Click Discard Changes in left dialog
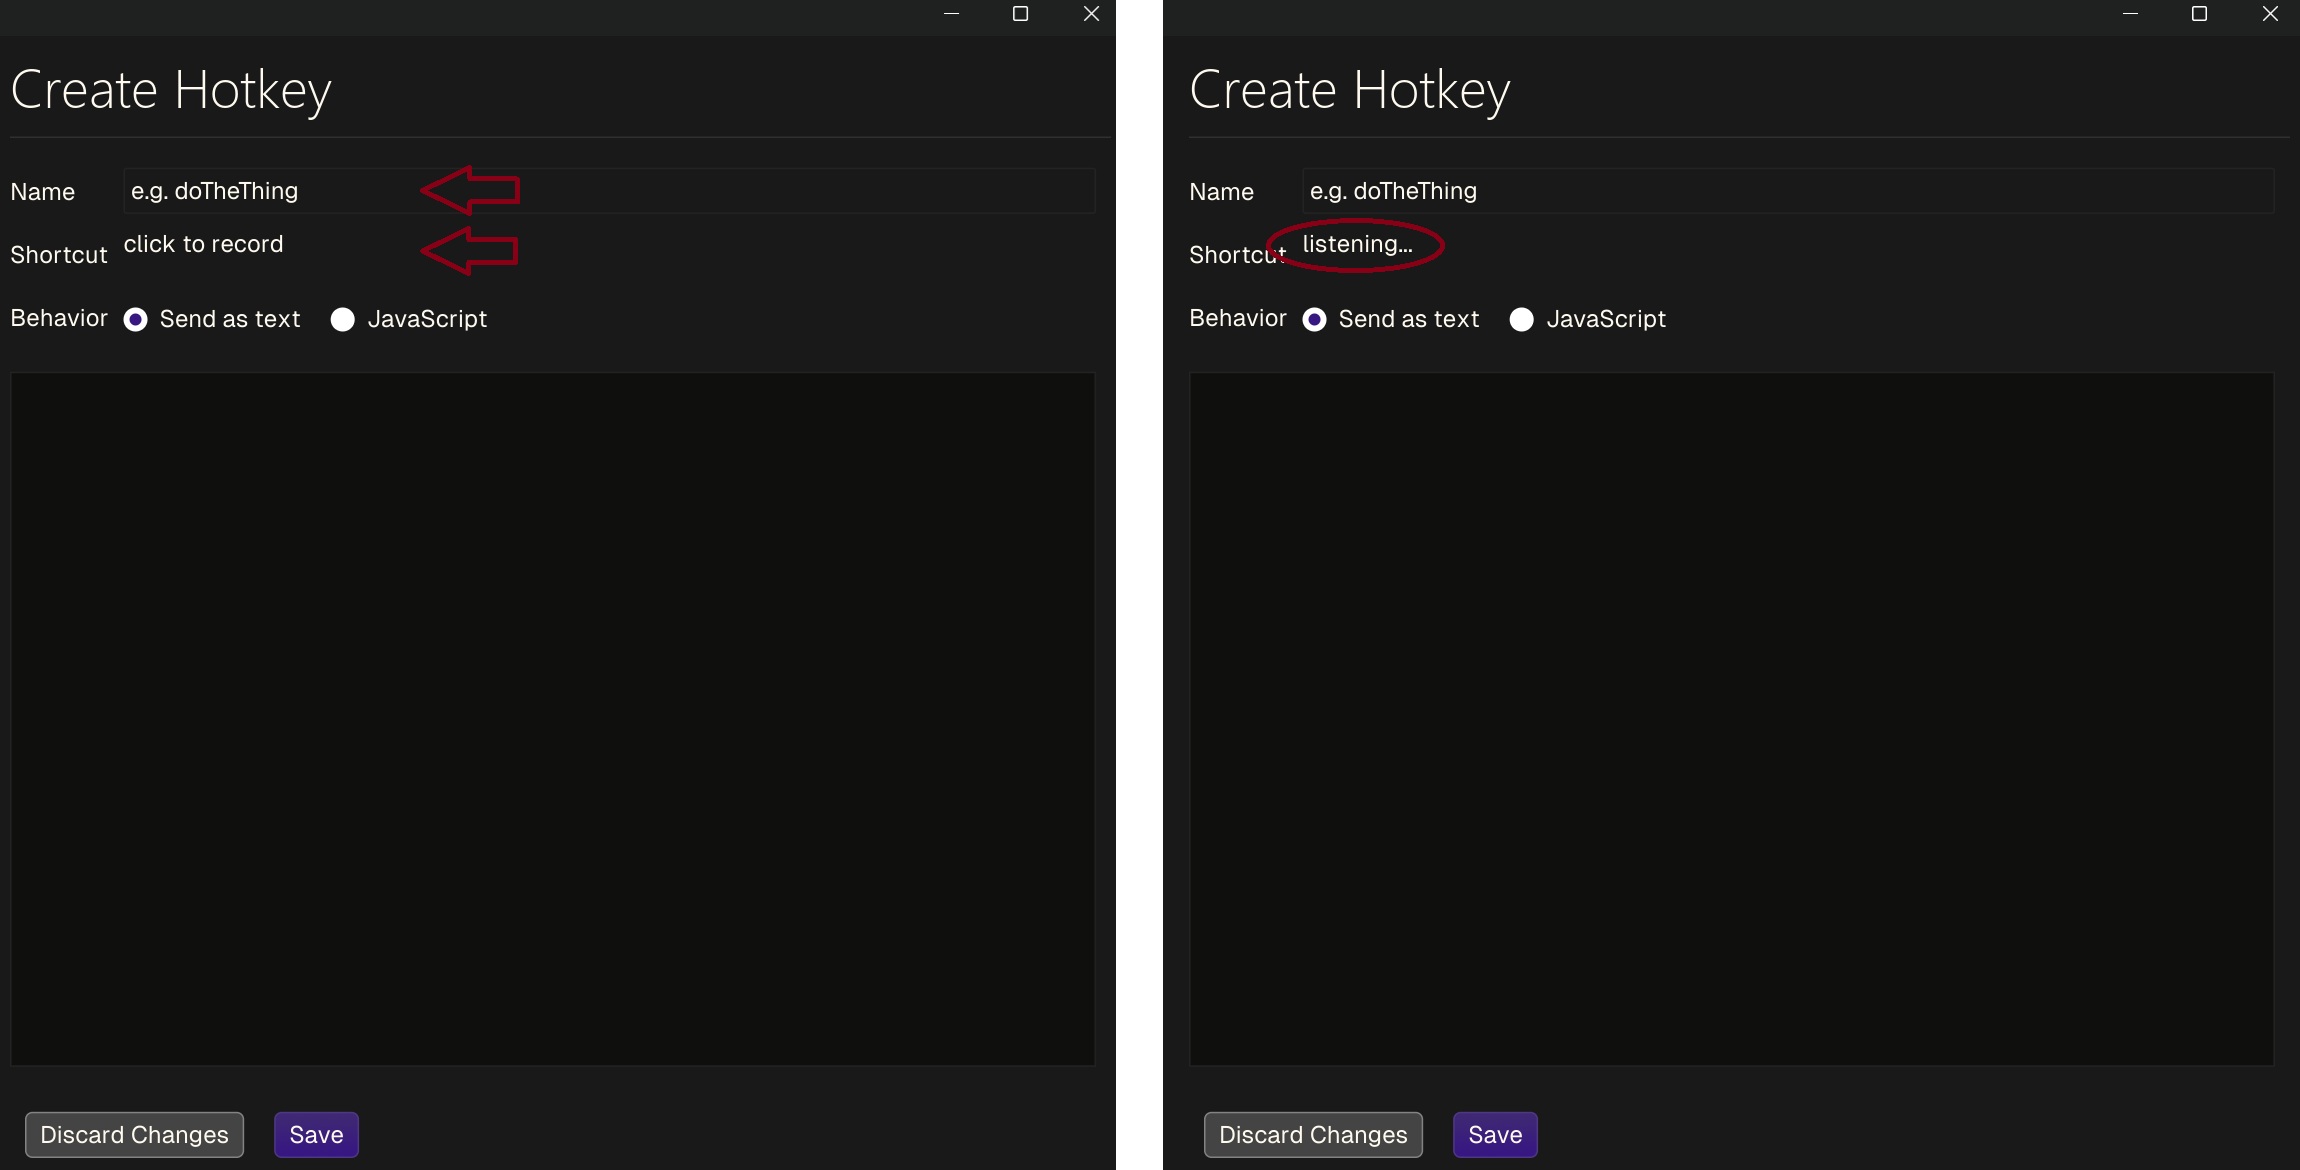Viewport: 2300px width, 1170px height. 134,1134
